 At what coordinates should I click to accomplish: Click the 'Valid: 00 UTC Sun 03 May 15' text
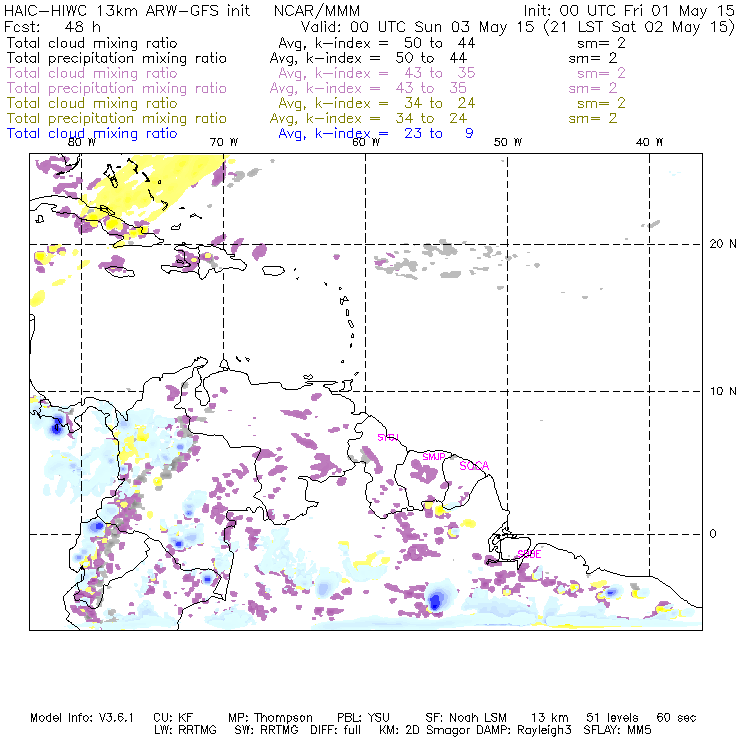[418, 26]
